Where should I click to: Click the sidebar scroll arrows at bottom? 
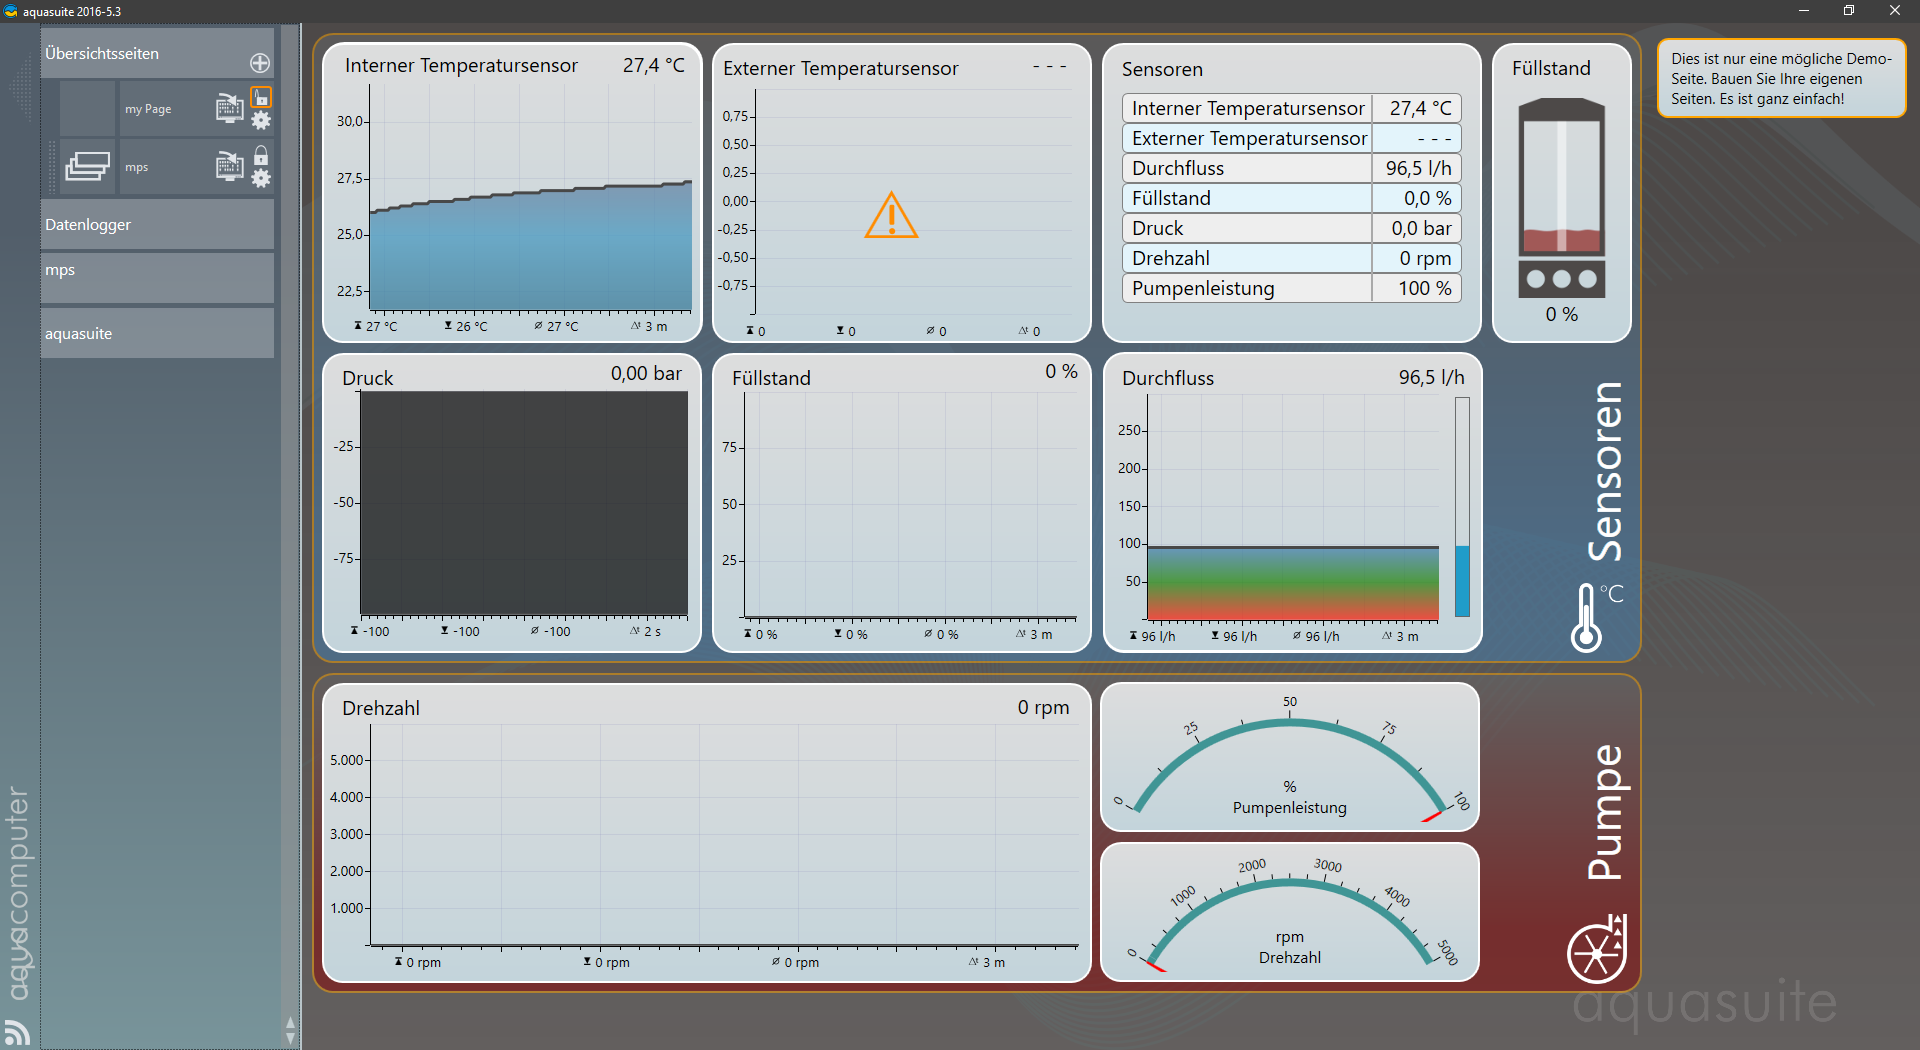(291, 1031)
